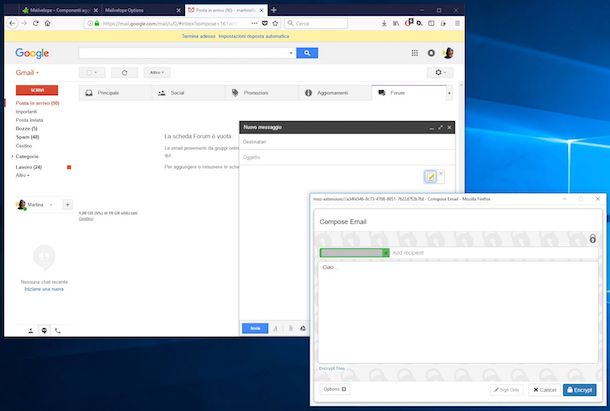Open the Firefox hamburger menu
This screenshot has width=610, height=411.
pyautogui.click(x=458, y=23)
